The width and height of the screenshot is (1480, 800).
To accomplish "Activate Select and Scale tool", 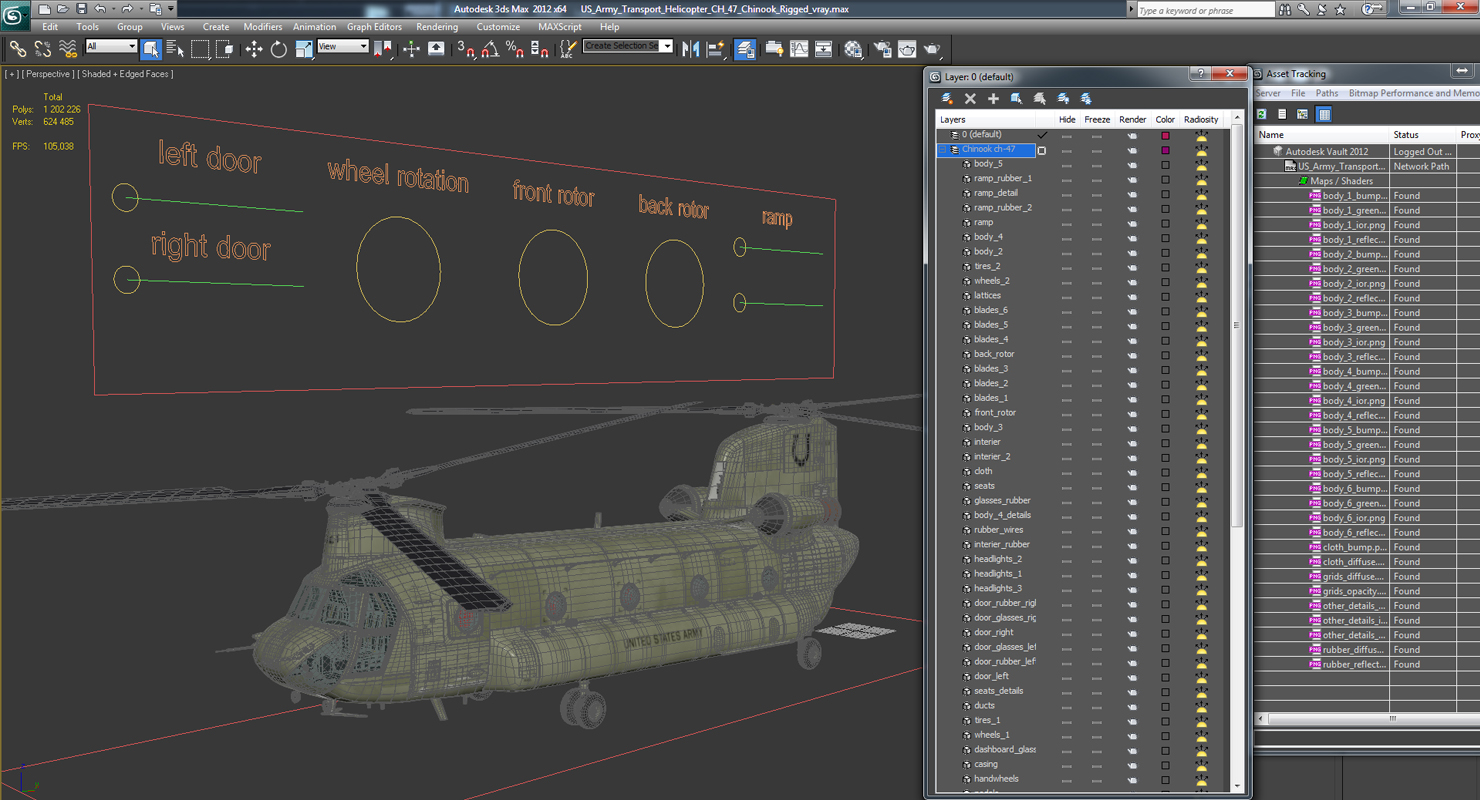I will tap(304, 48).
